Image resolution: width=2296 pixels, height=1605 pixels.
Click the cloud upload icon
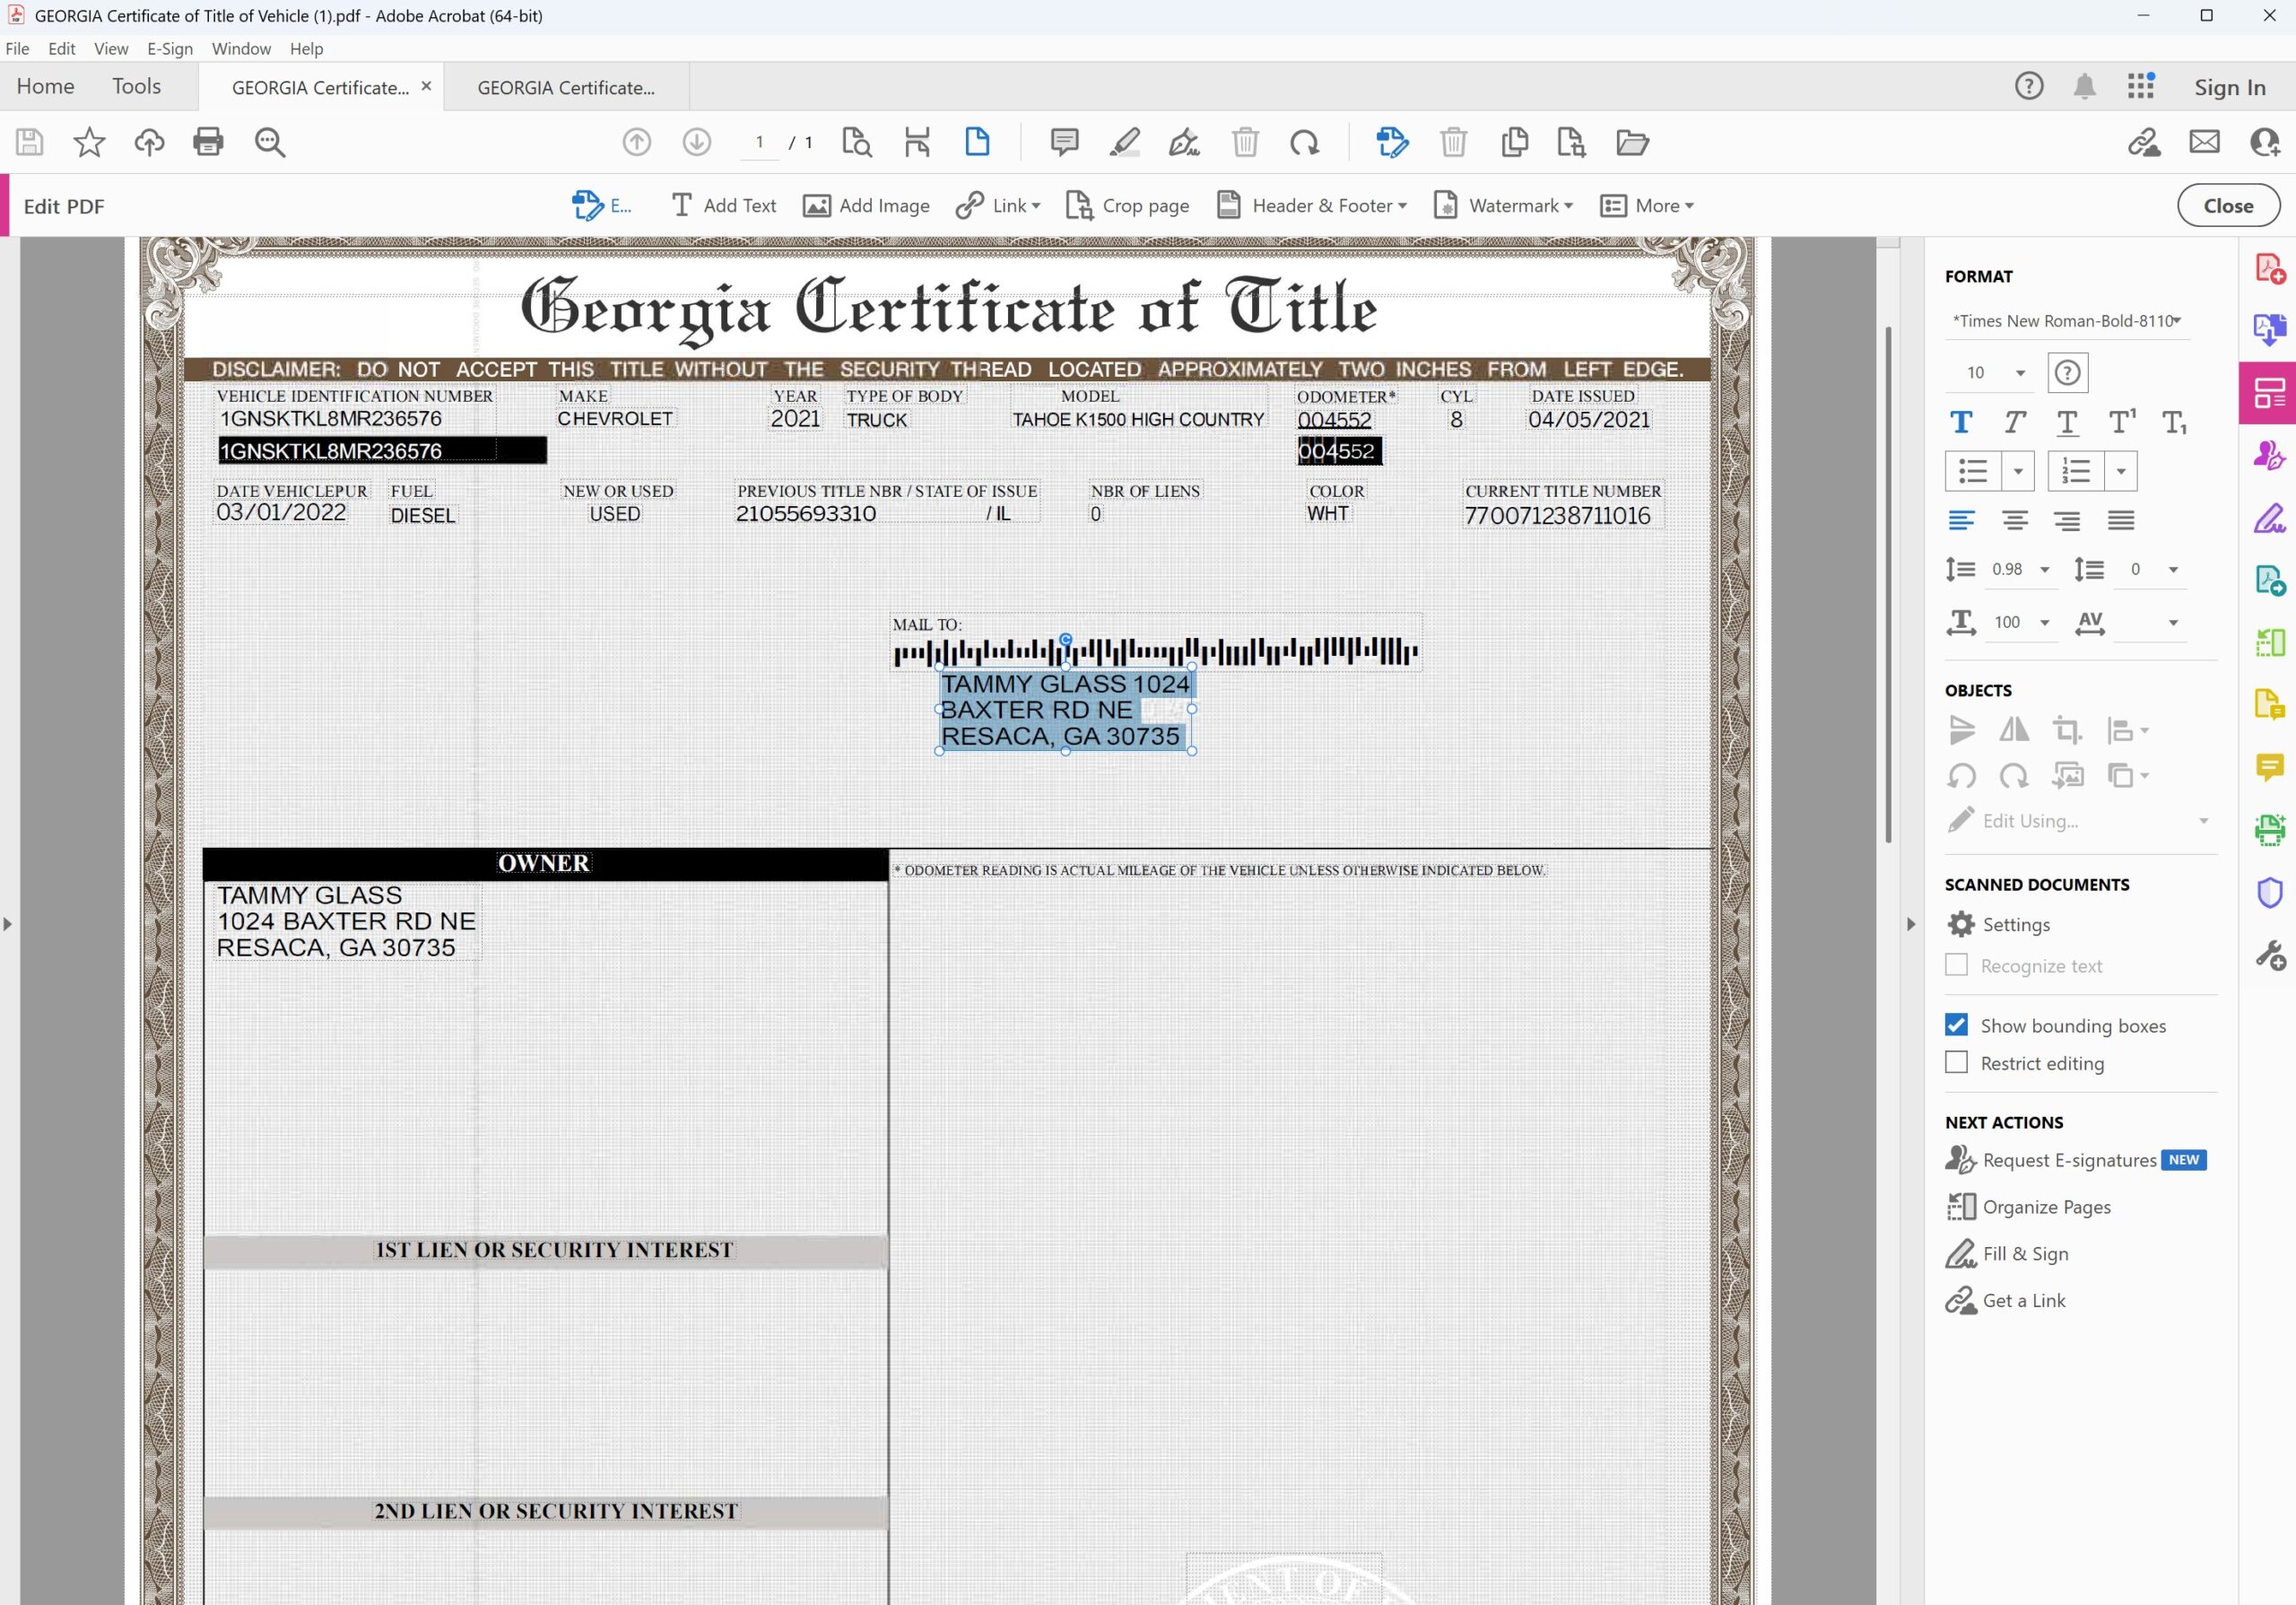point(149,142)
